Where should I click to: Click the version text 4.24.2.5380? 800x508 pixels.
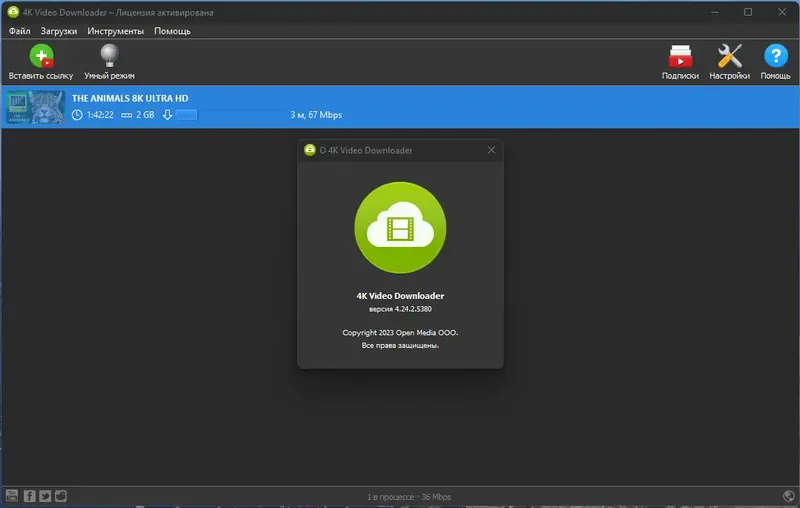401,309
